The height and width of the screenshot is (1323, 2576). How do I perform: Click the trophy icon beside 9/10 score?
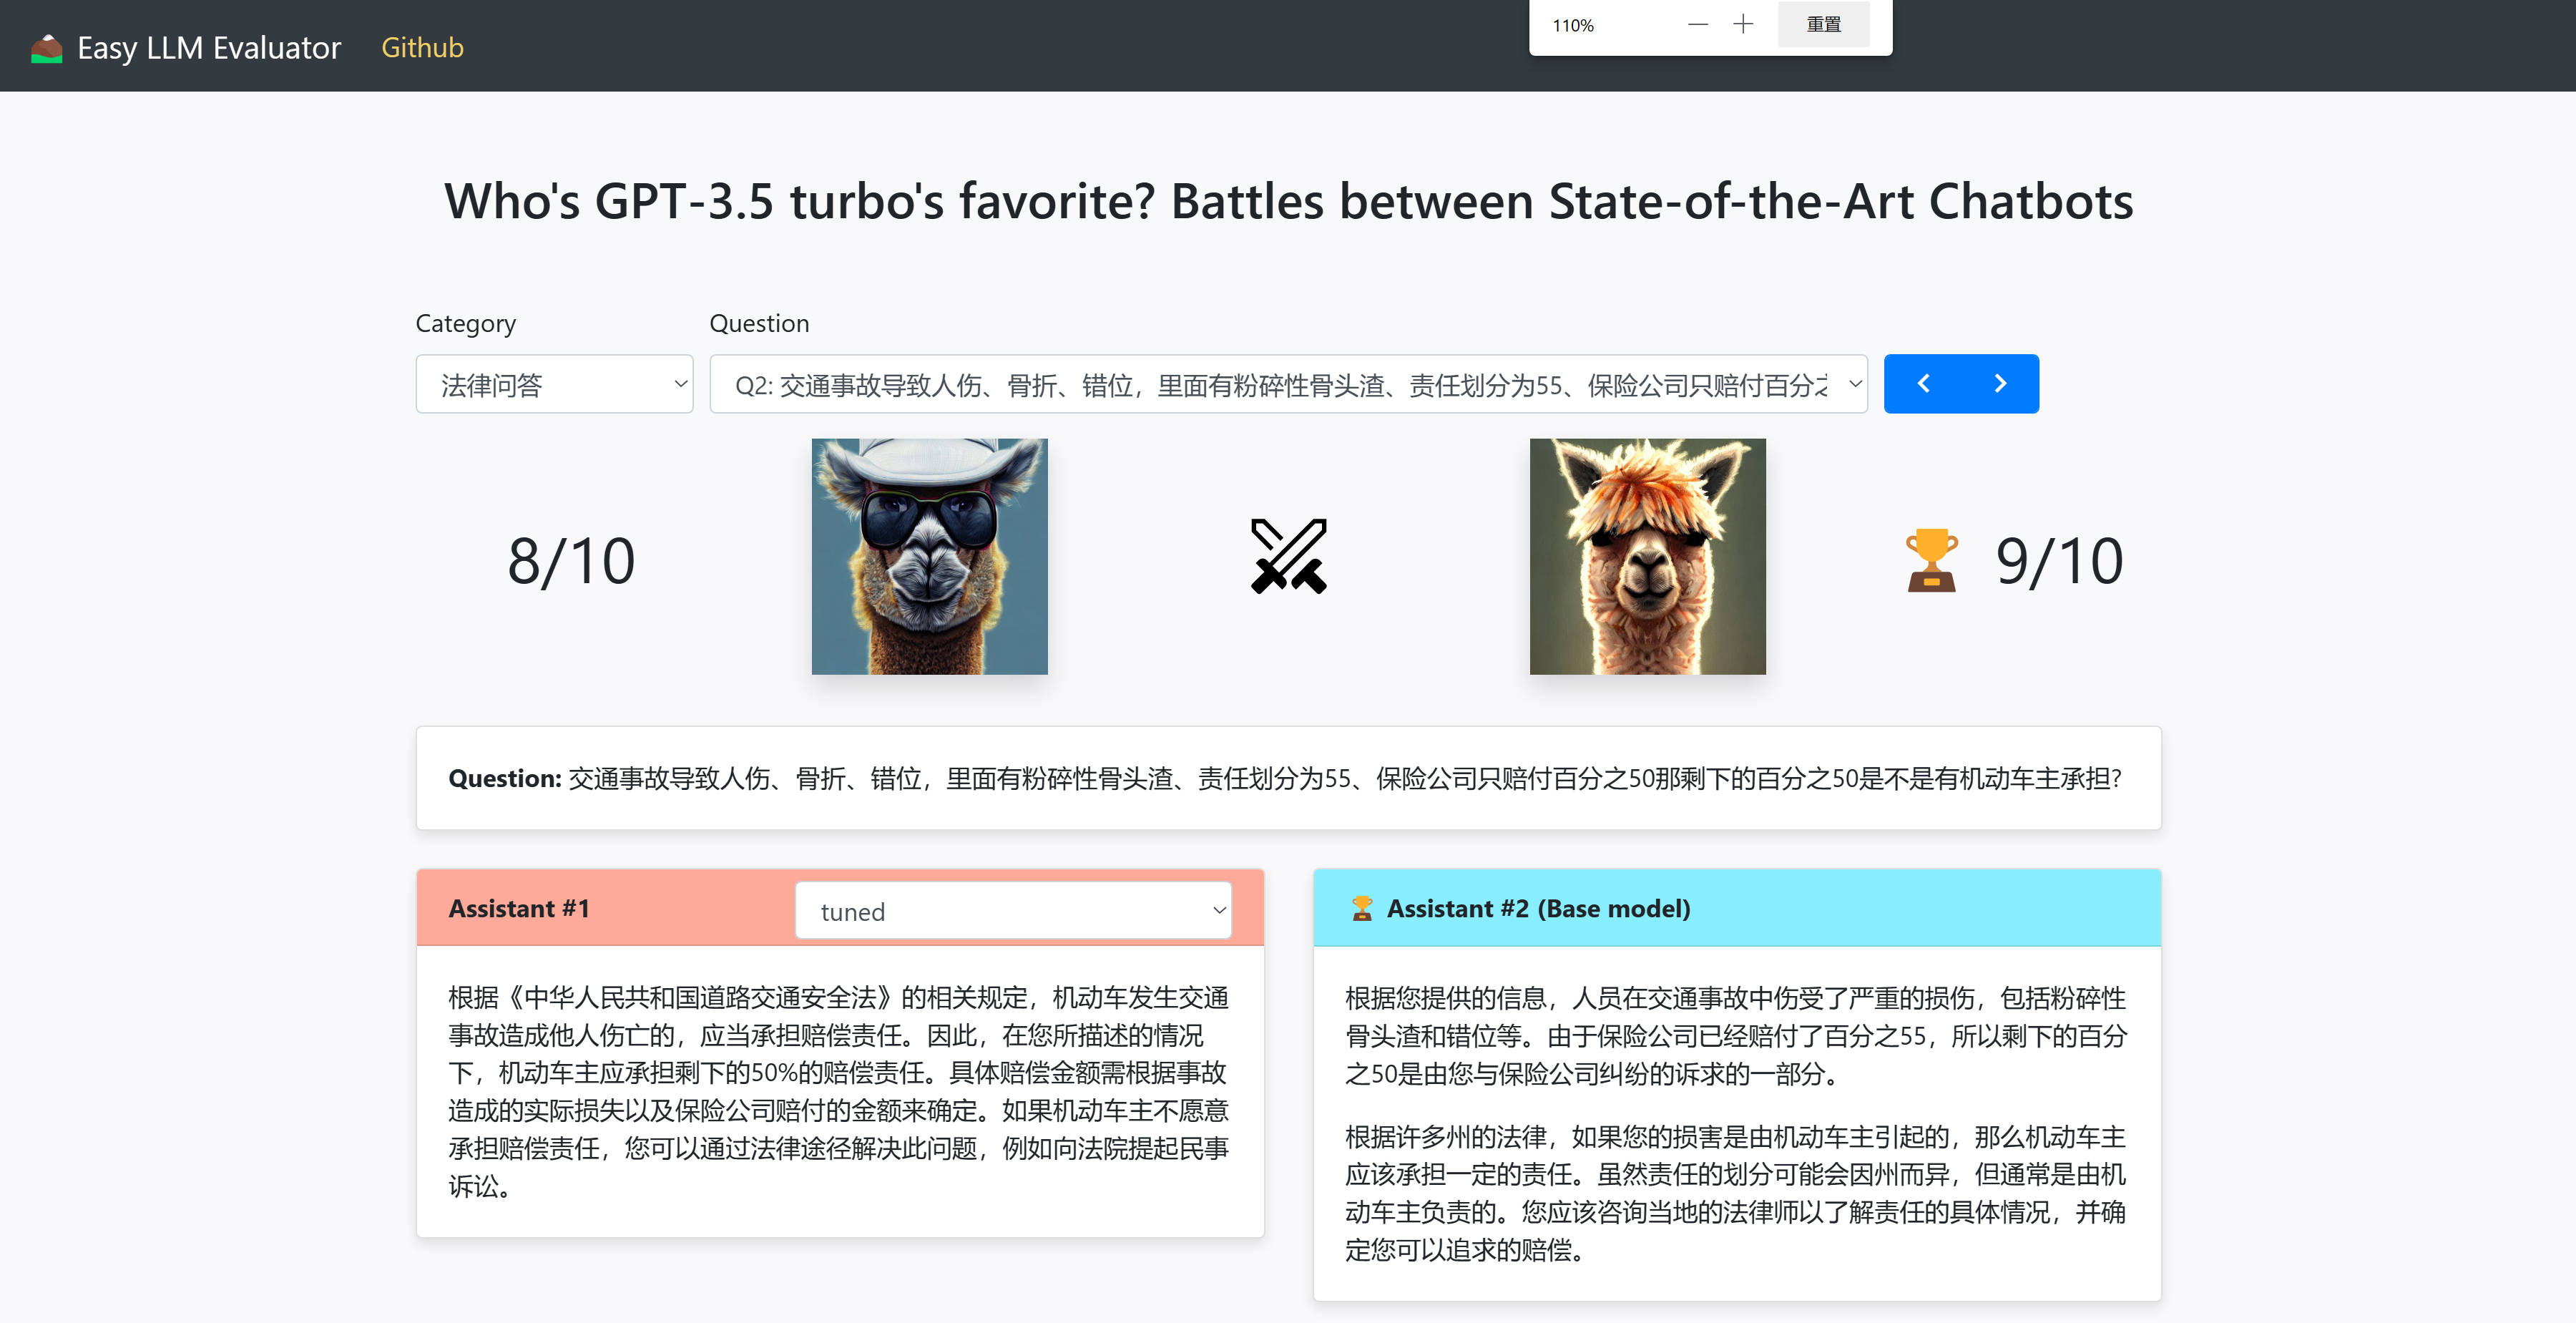pyautogui.click(x=1931, y=560)
